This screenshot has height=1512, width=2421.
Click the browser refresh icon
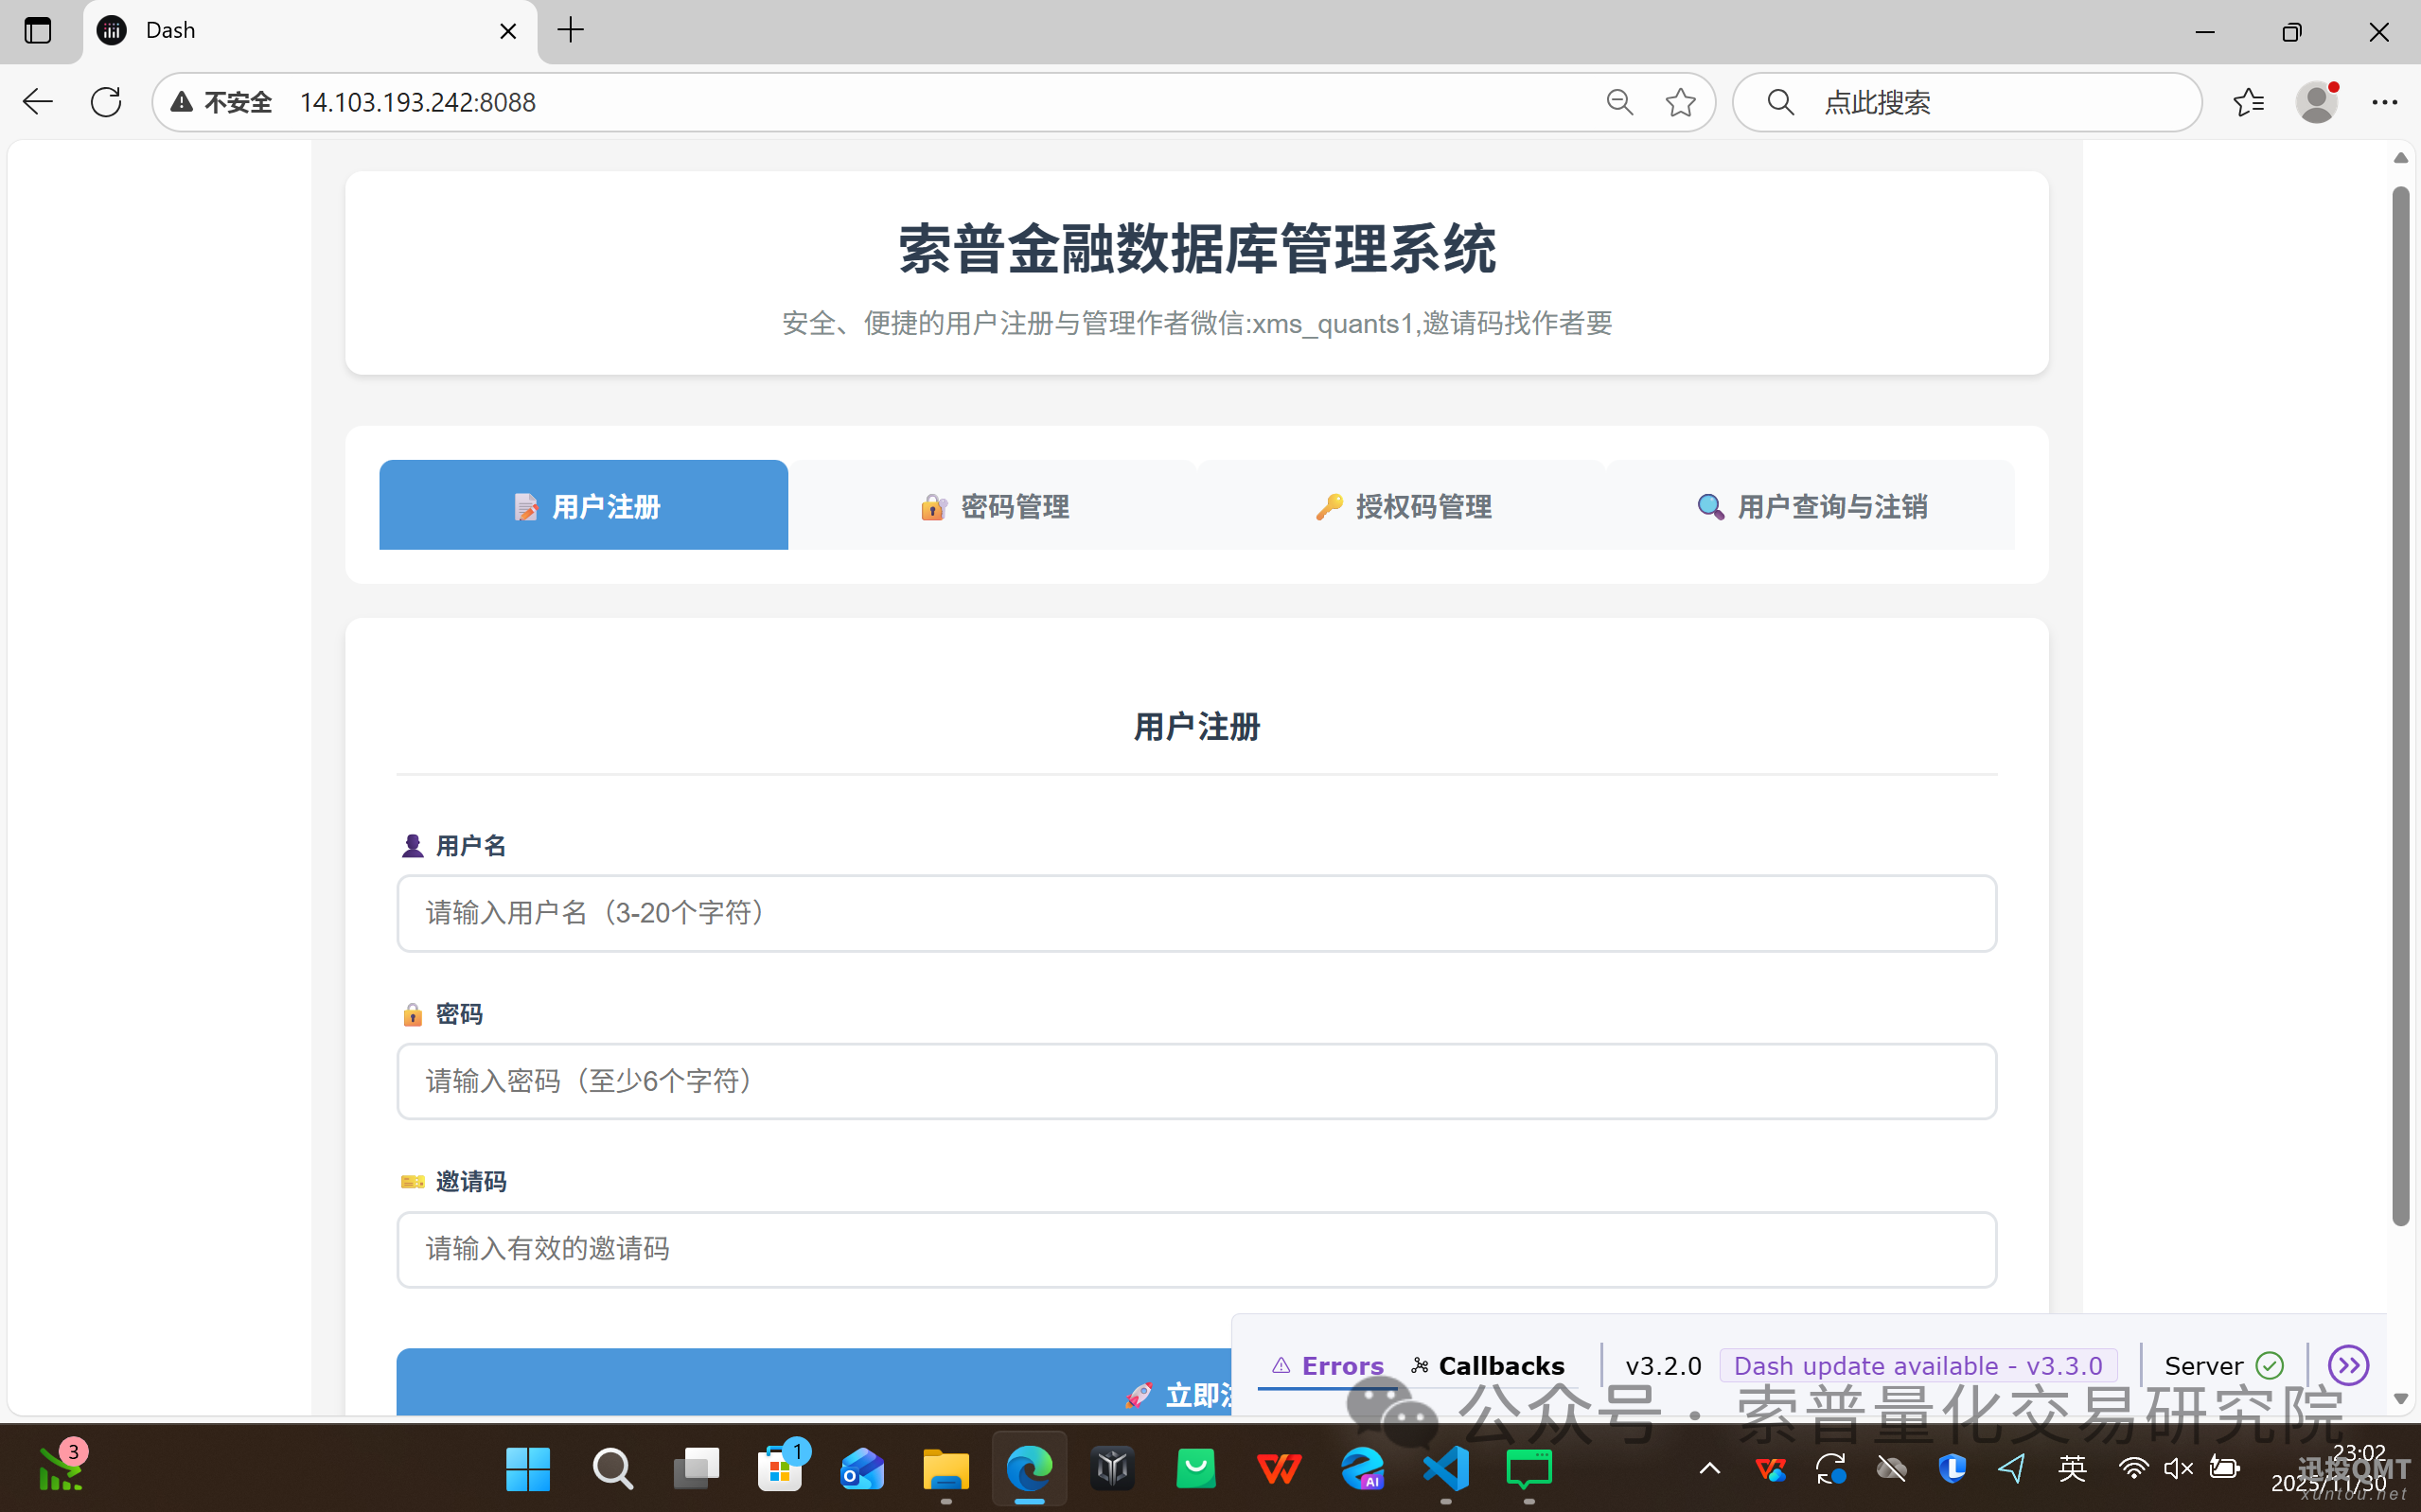[106, 102]
